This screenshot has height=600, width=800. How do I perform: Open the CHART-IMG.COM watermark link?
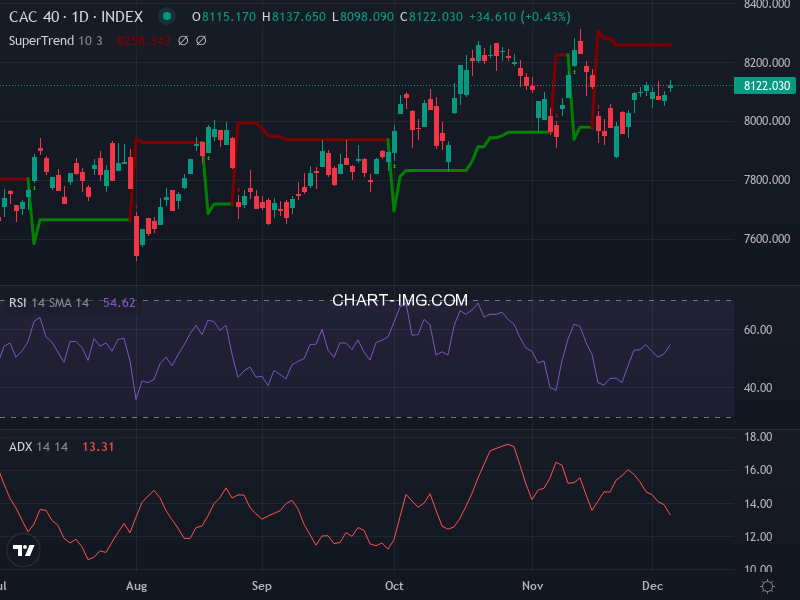pos(399,300)
